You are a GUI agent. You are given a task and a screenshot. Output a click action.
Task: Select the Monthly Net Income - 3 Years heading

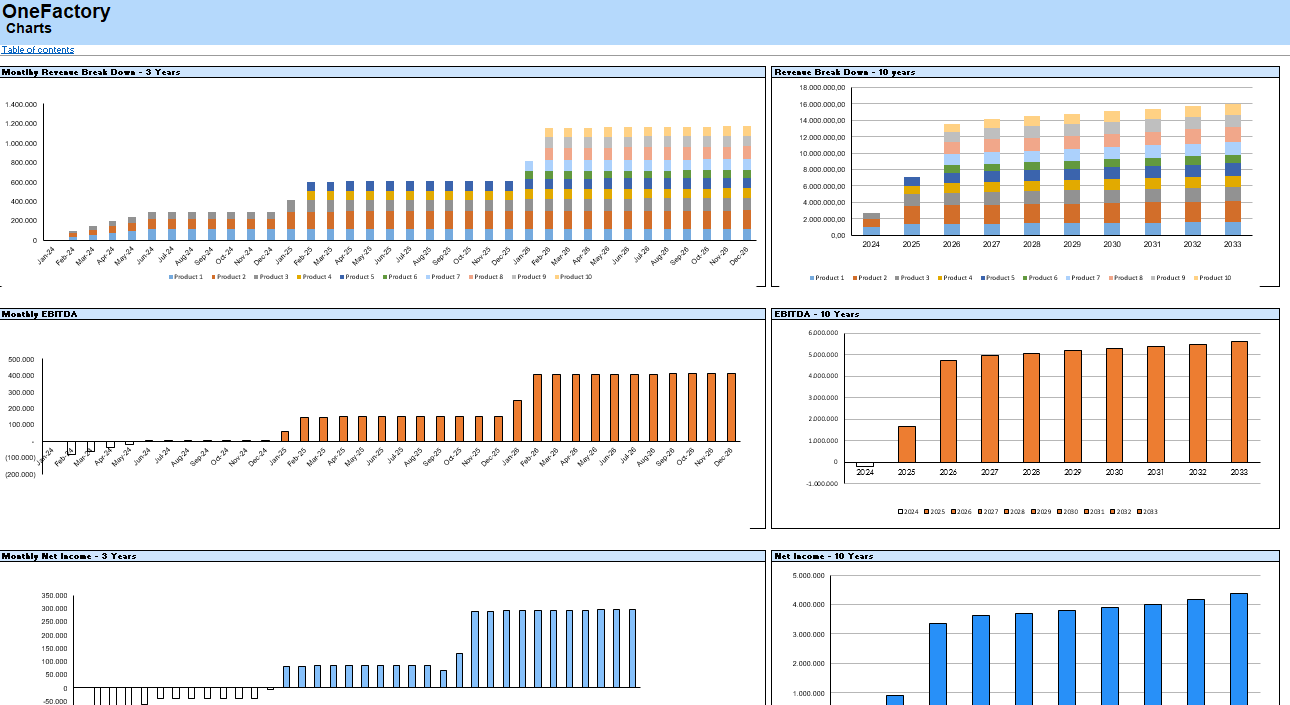pos(69,556)
